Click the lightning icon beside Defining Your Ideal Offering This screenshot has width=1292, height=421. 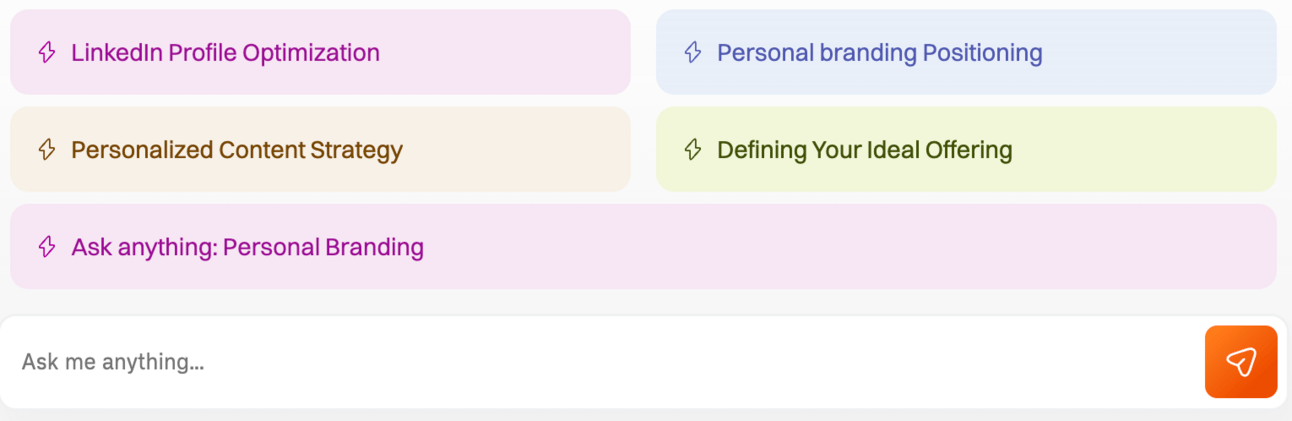[693, 150]
